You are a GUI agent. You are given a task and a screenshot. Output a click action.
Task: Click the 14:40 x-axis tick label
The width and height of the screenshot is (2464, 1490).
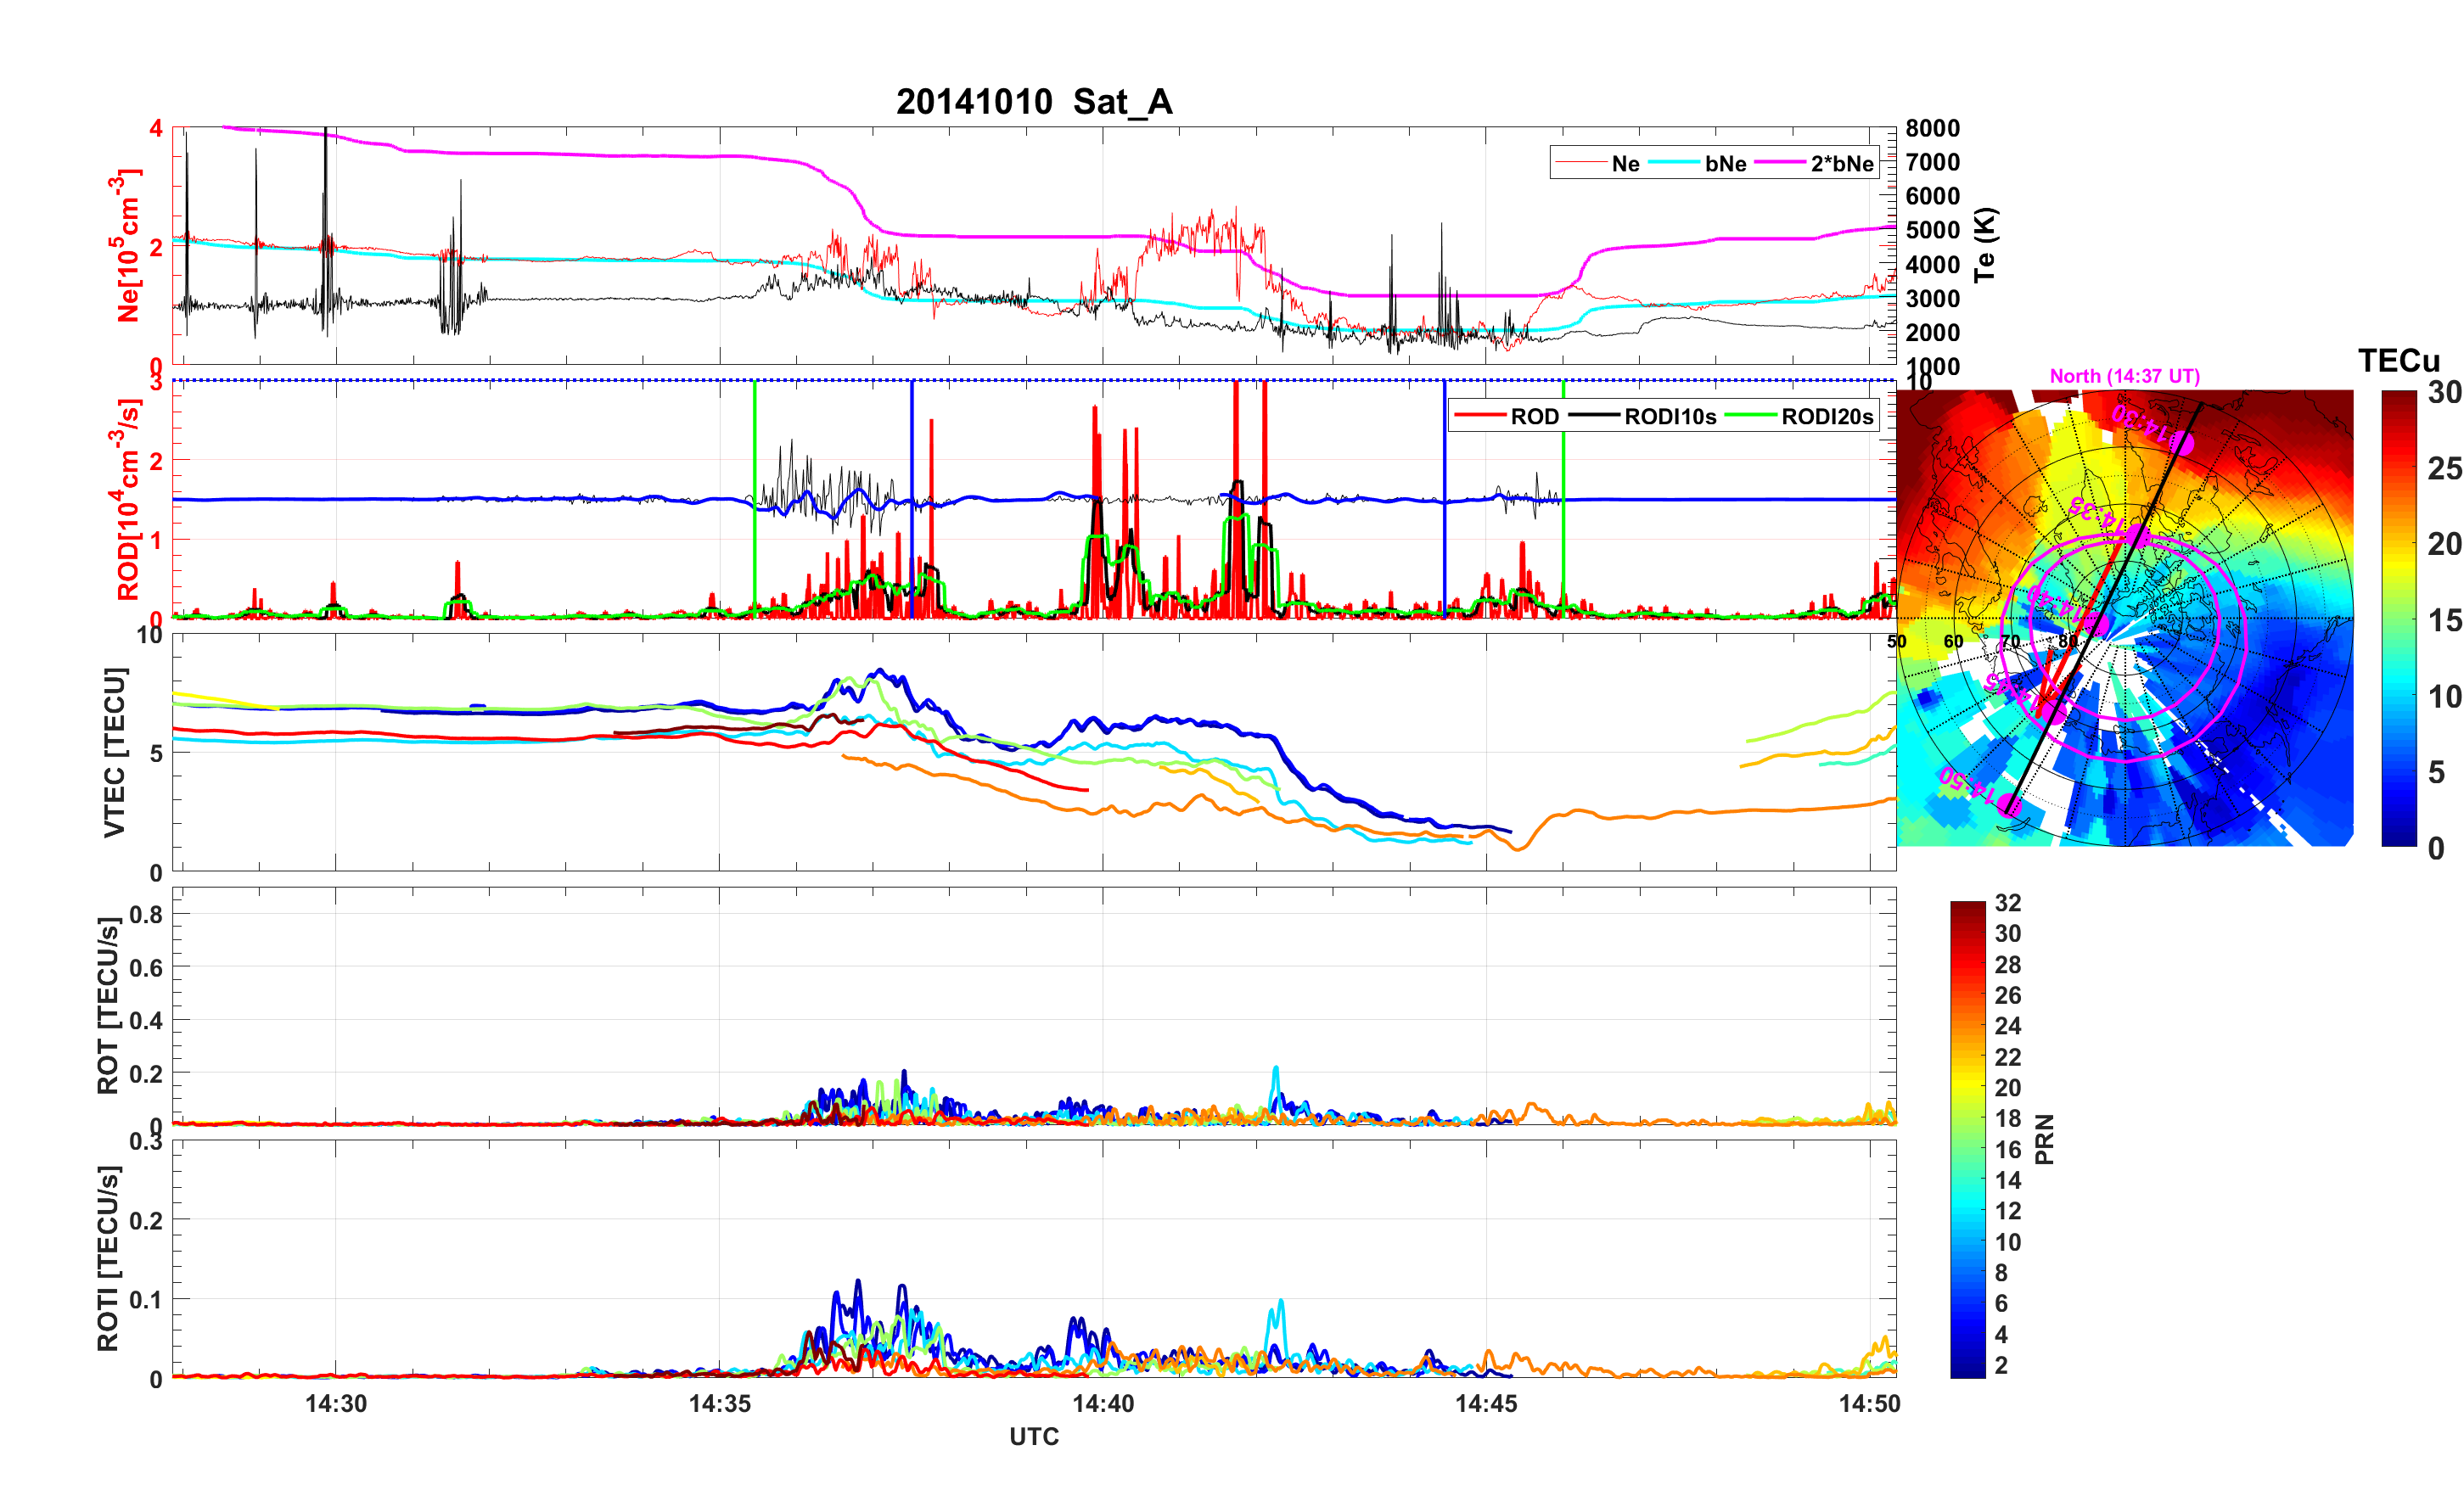pyautogui.click(x=1103, y=1404)
